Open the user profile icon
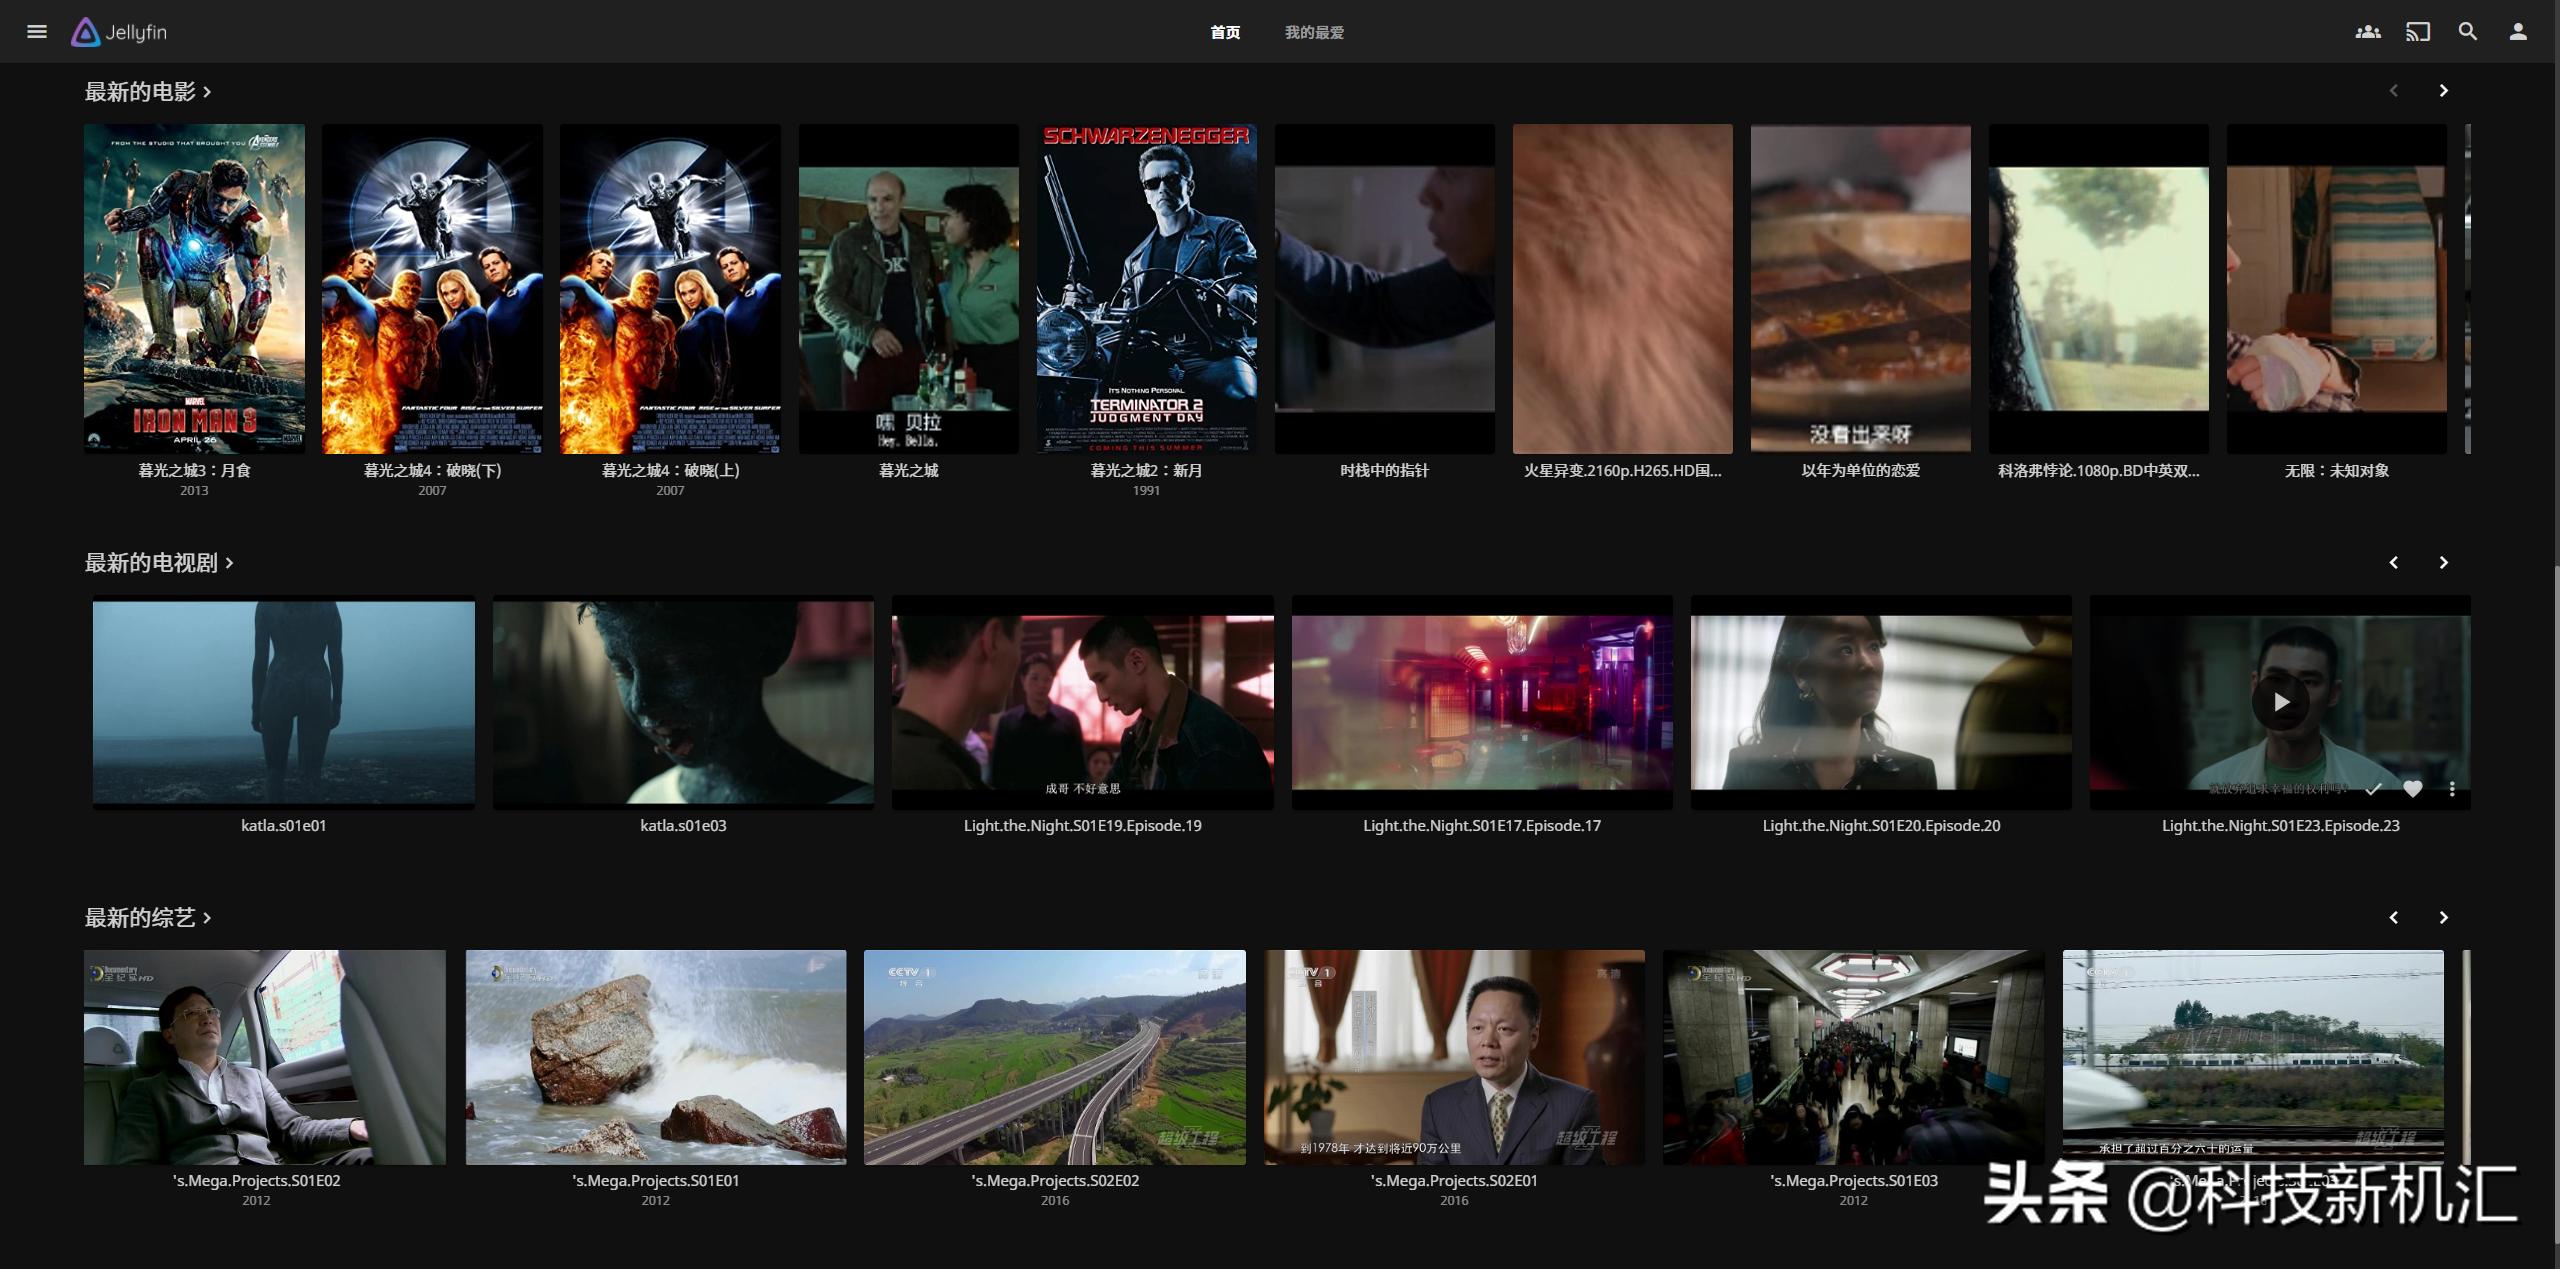 pos(2517,32)
